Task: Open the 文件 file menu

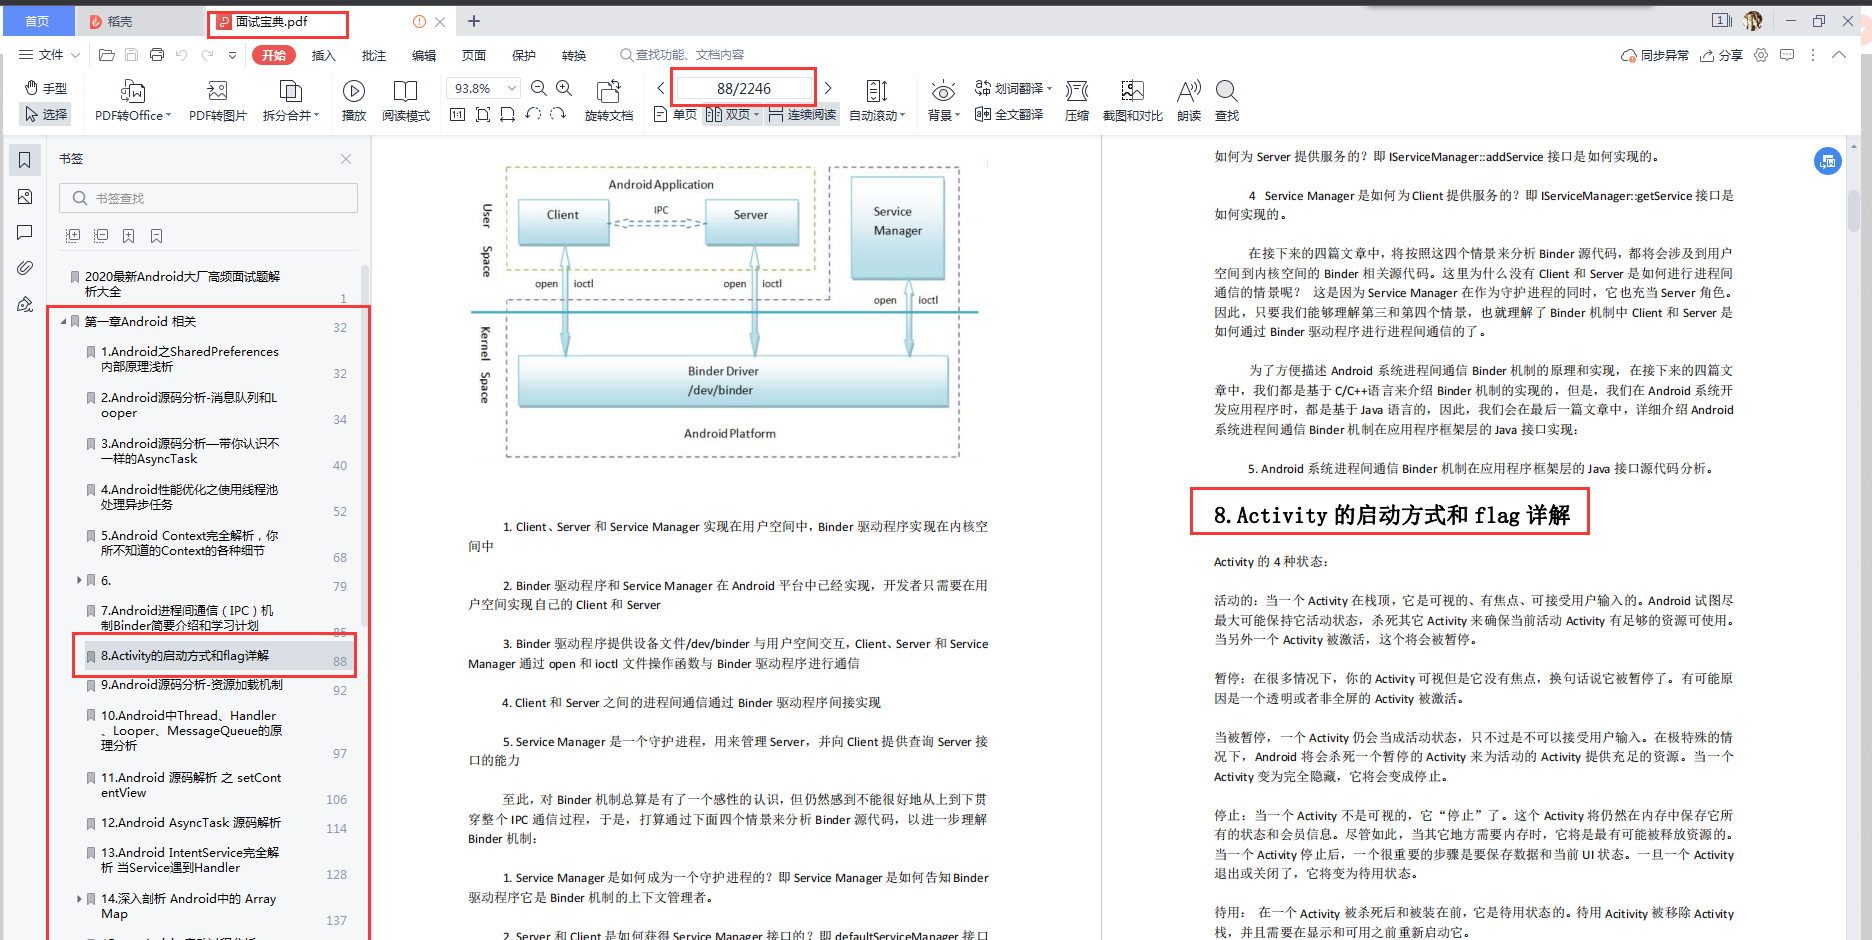Action: (x=49, y=55)
